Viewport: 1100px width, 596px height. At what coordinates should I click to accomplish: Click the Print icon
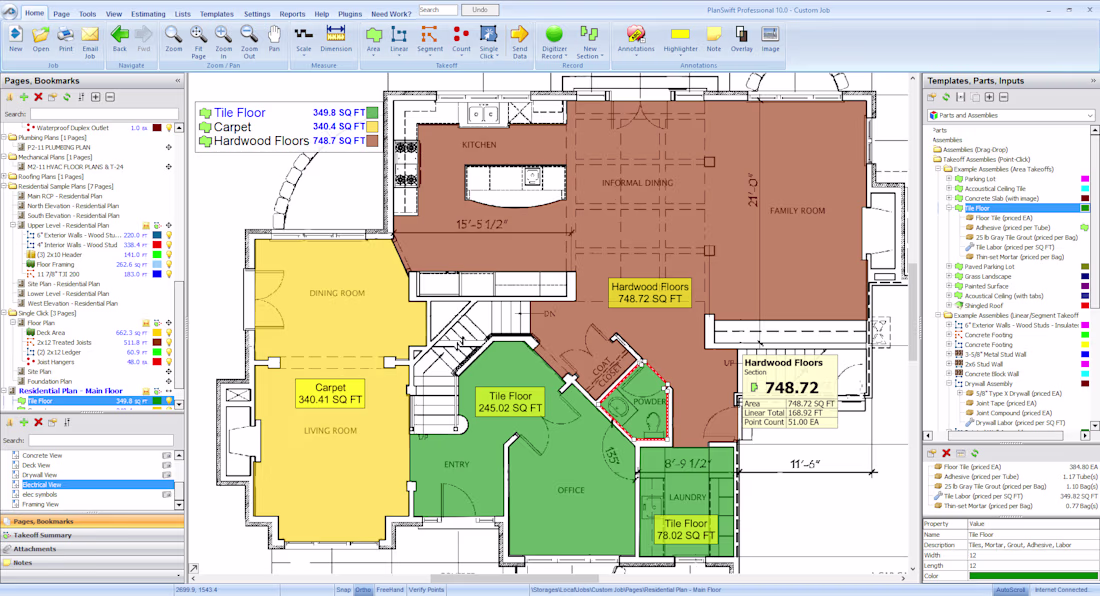(65, 34)
